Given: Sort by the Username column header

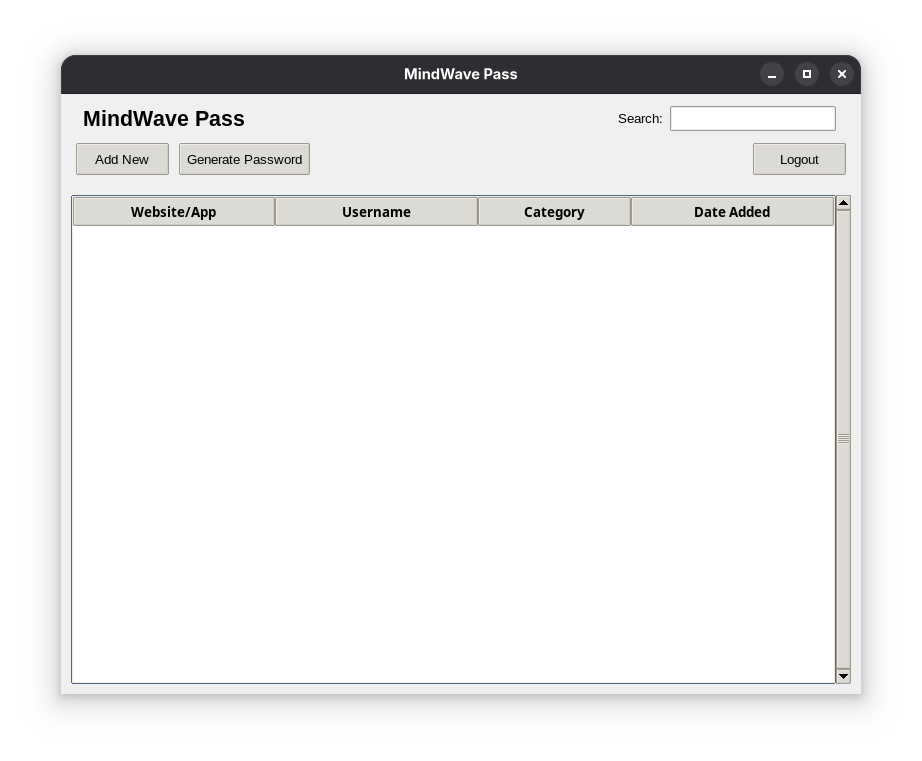Looking at the screenshot, I should coord(376,212).
